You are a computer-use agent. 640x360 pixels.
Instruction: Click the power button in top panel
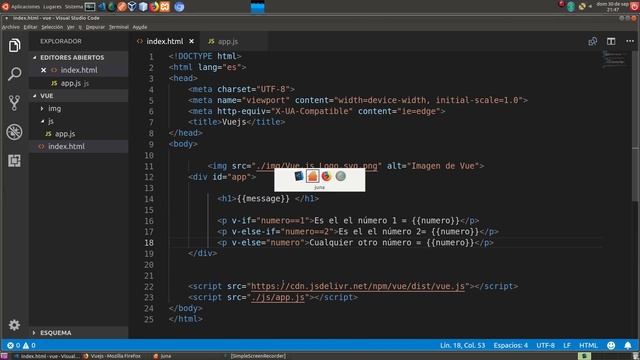635,5
